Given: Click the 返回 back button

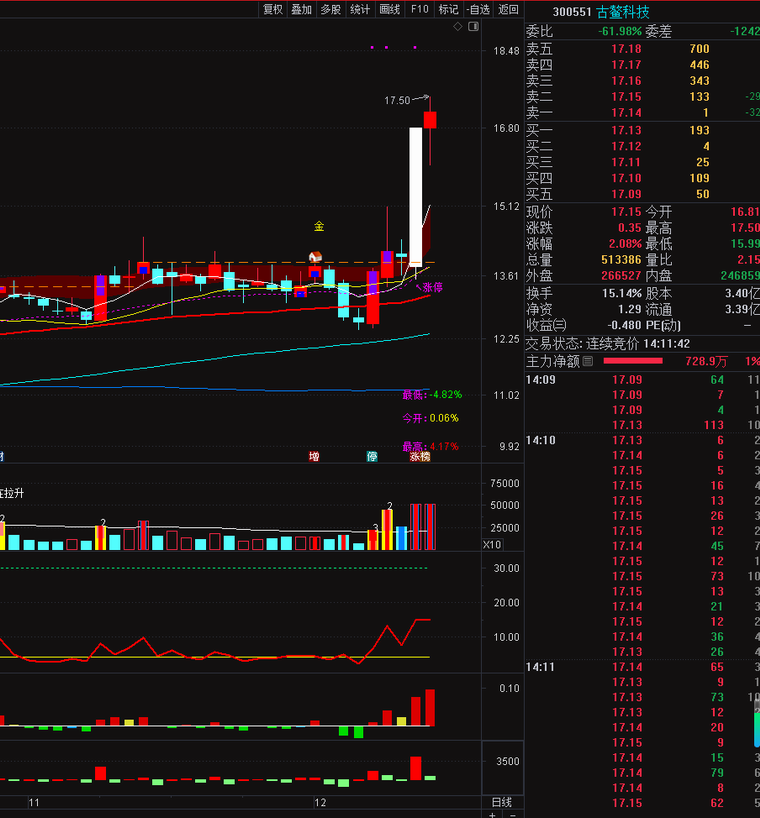Looking at the screenshot, I should click(x=509, y=9).
